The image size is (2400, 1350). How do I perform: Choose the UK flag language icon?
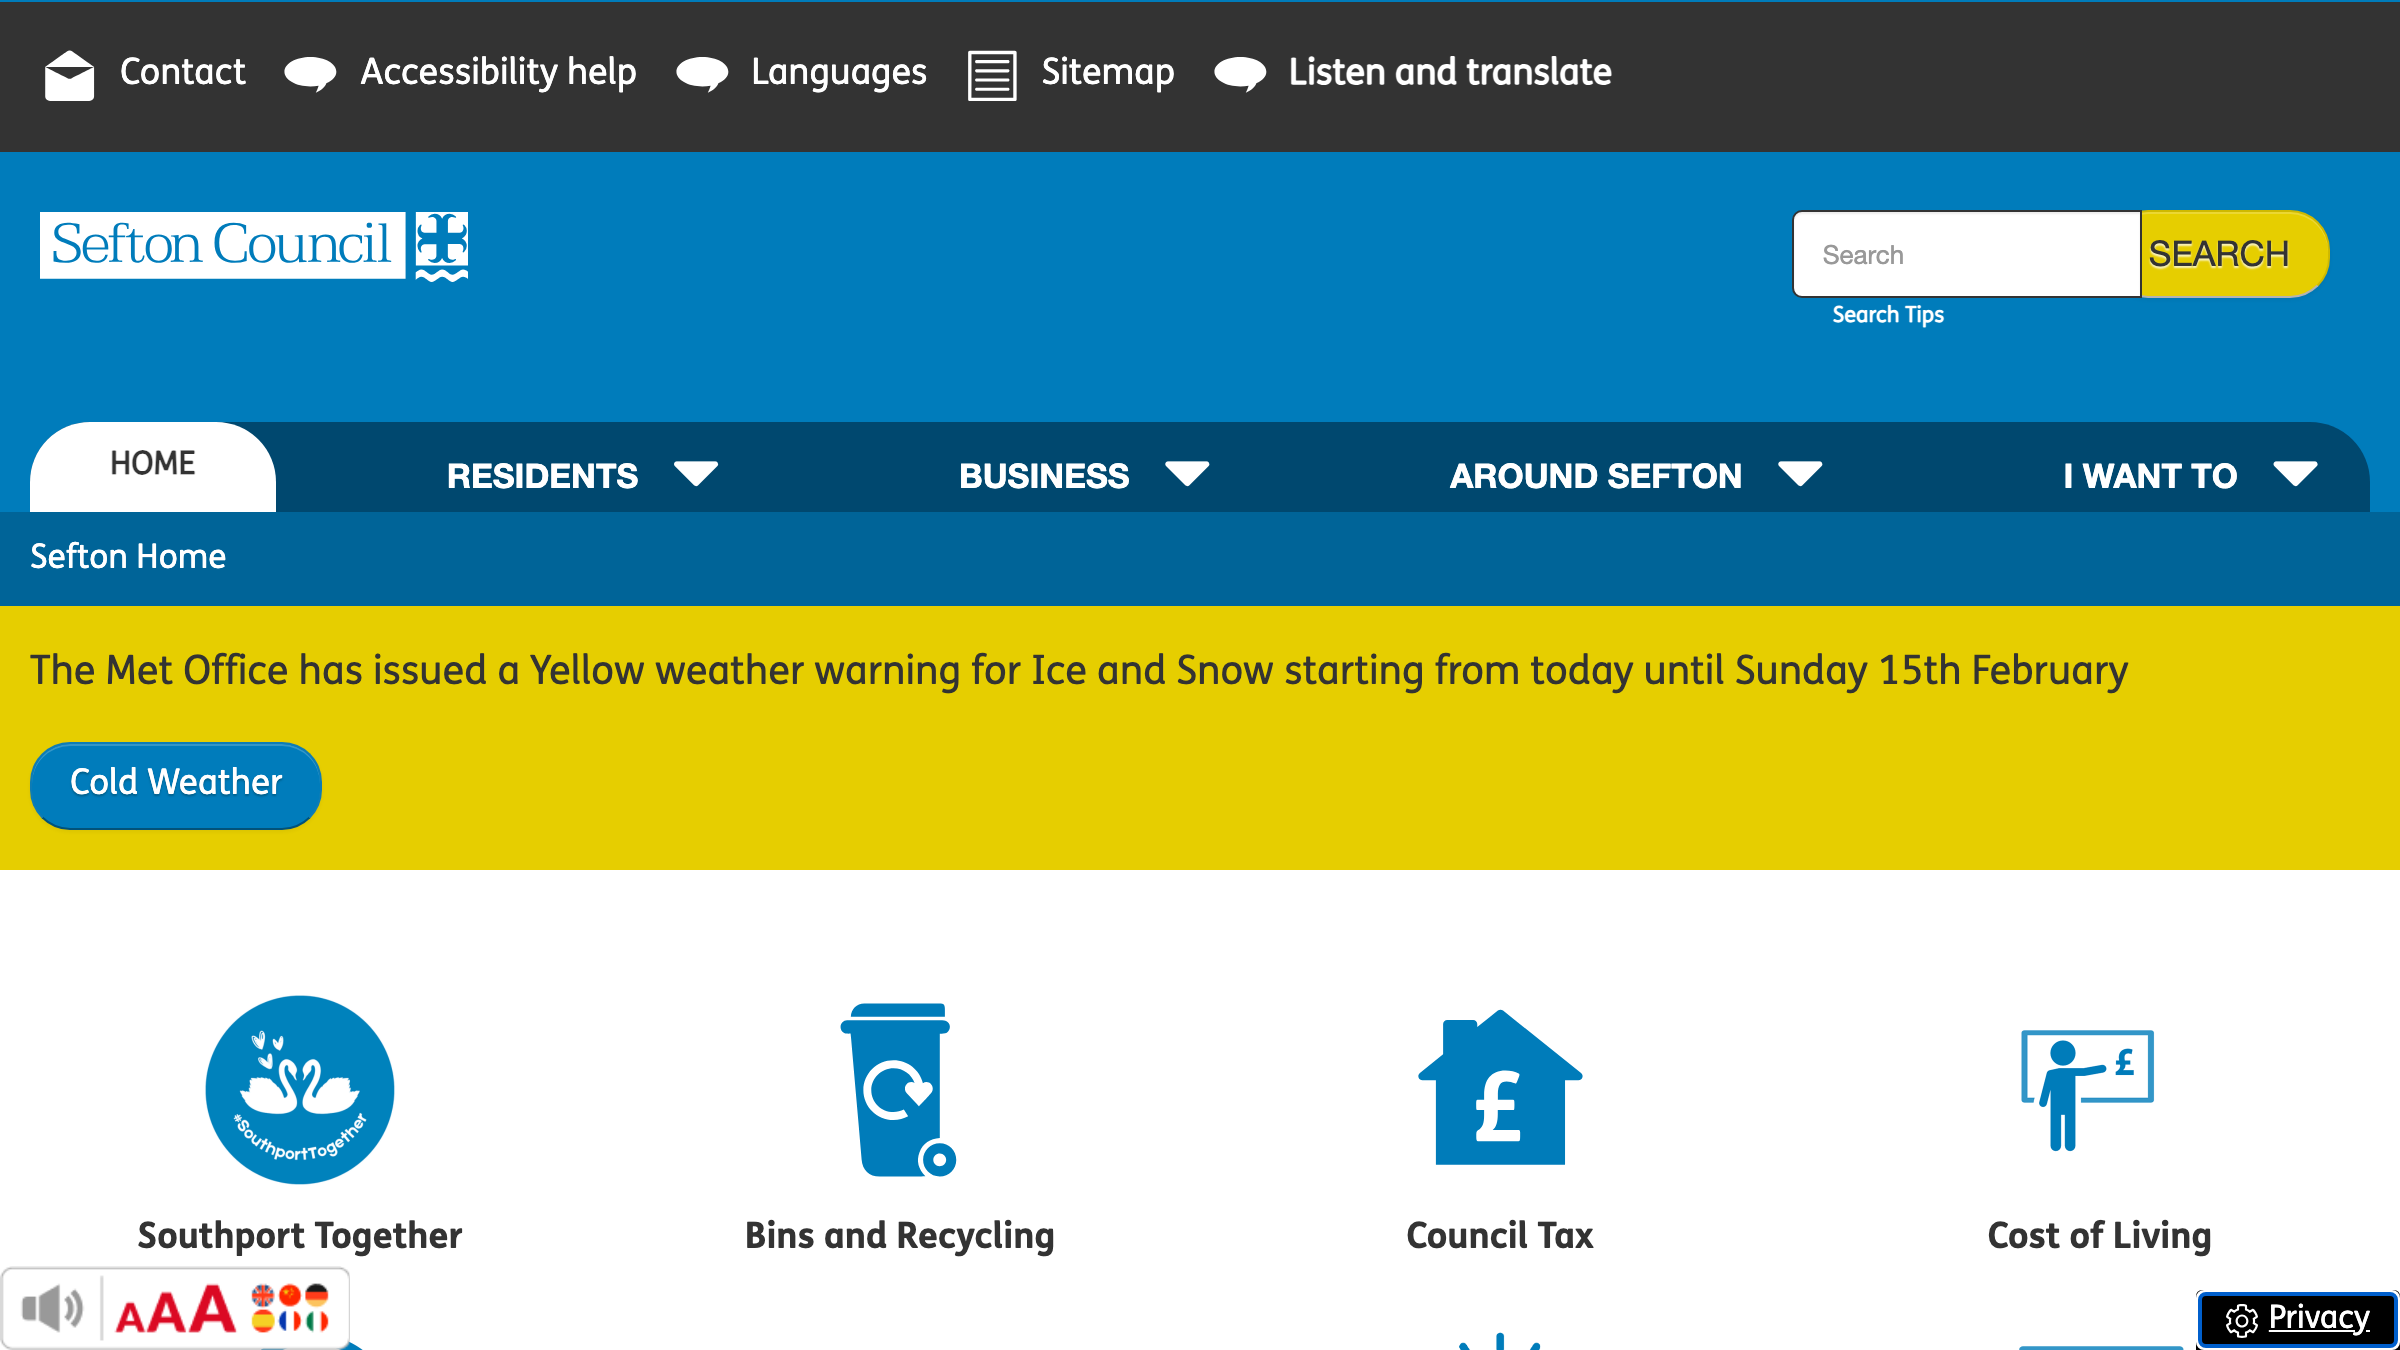tap(263, 1297)
